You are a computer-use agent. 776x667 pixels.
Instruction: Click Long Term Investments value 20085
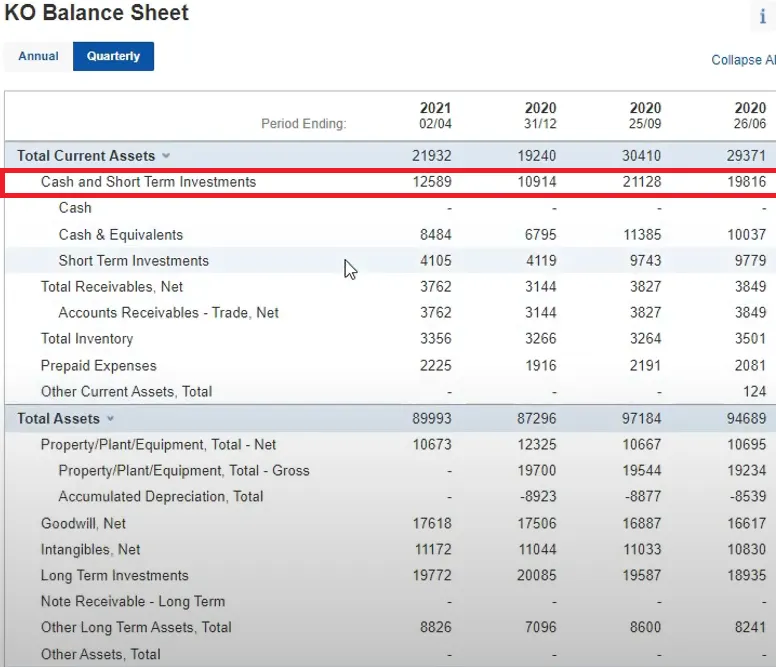537,575
